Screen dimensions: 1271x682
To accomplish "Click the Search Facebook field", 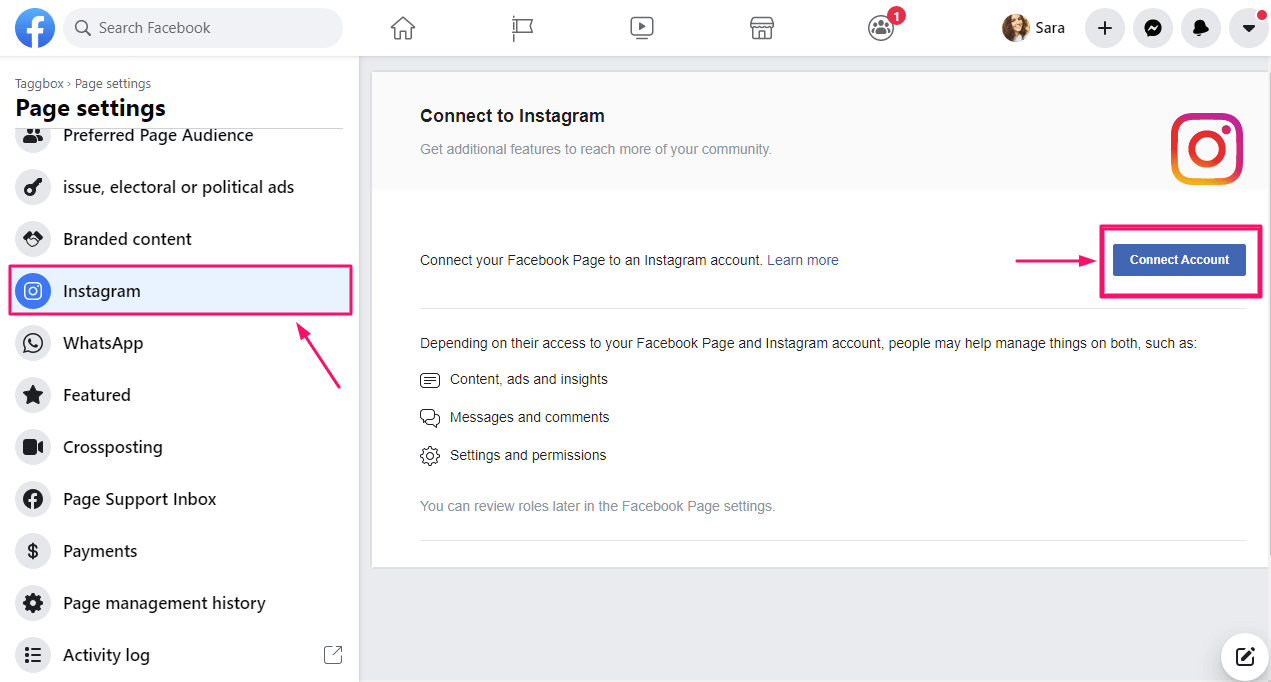I will click(203, 28).
